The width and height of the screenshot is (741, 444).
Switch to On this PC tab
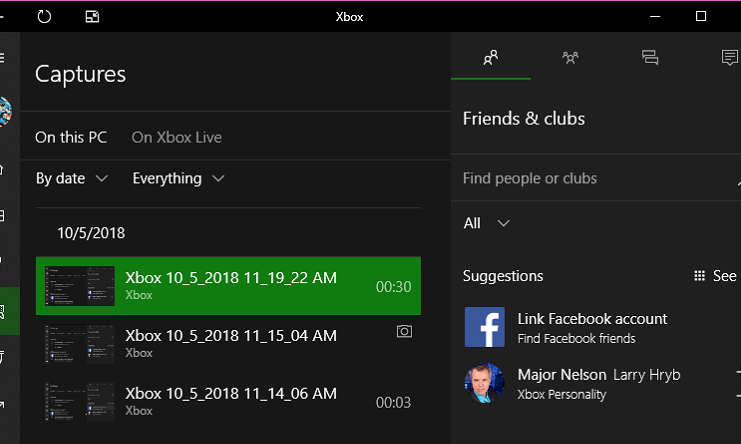(71, 137)
